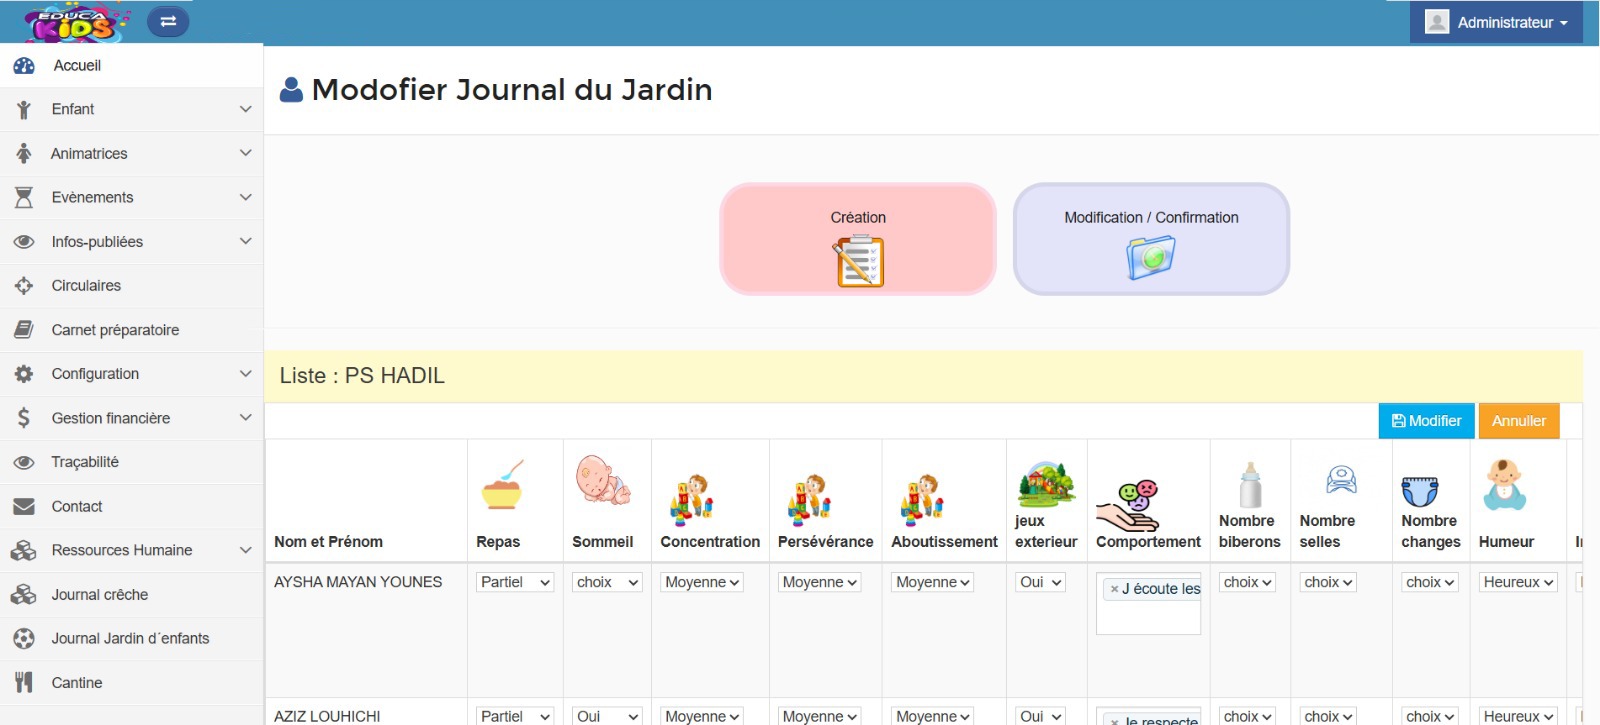The image size is (1600, 725).
Task: Click the Nombre changes diaper icon
Action: pos(1420,491)
